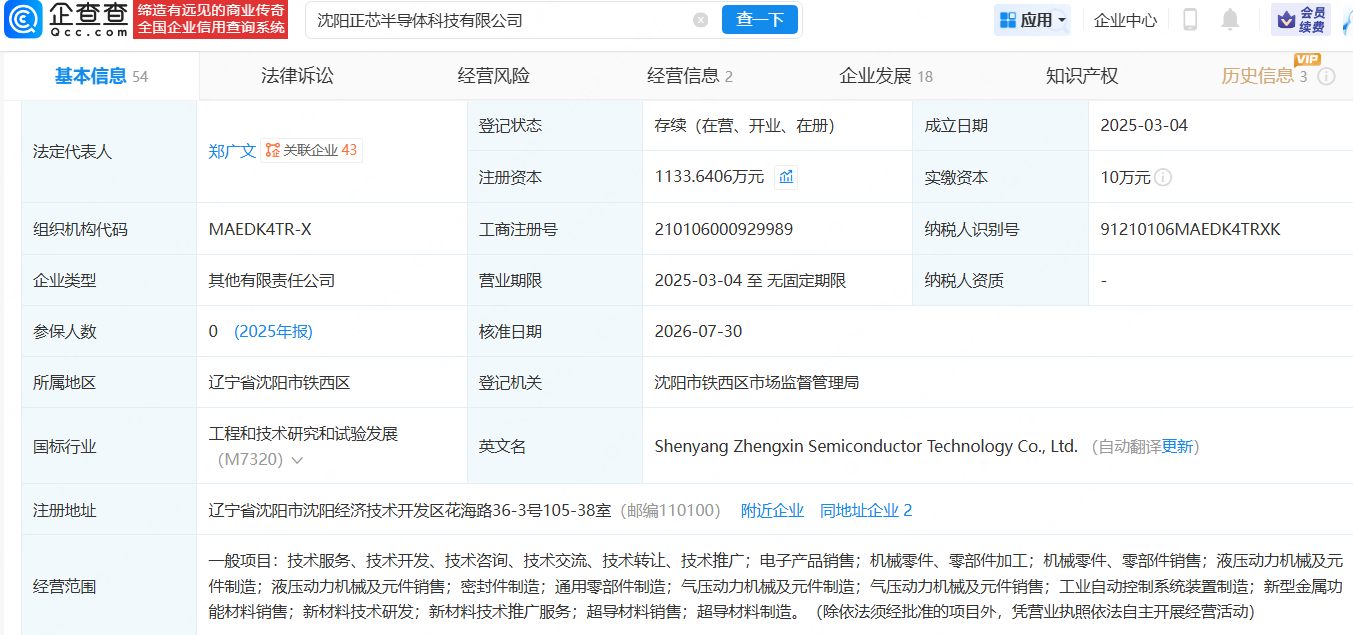
Task: Open the 附近企业 nearby companies link
Action: click(772, 510)
